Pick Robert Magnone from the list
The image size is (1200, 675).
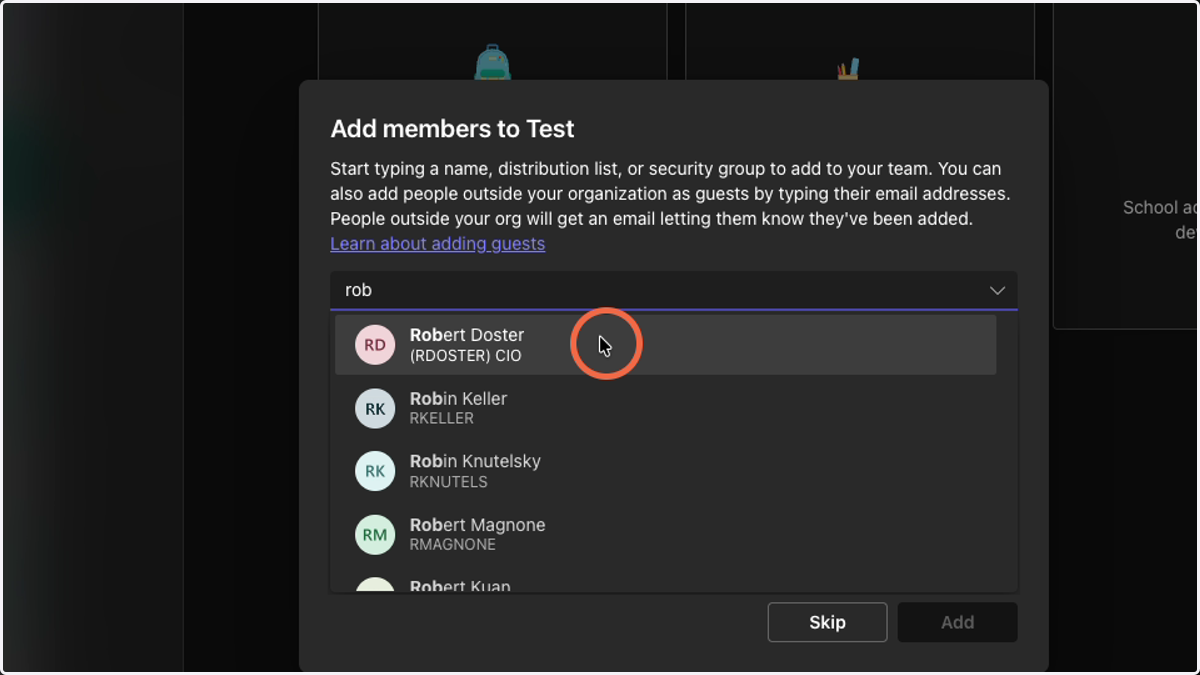[665, 535]
